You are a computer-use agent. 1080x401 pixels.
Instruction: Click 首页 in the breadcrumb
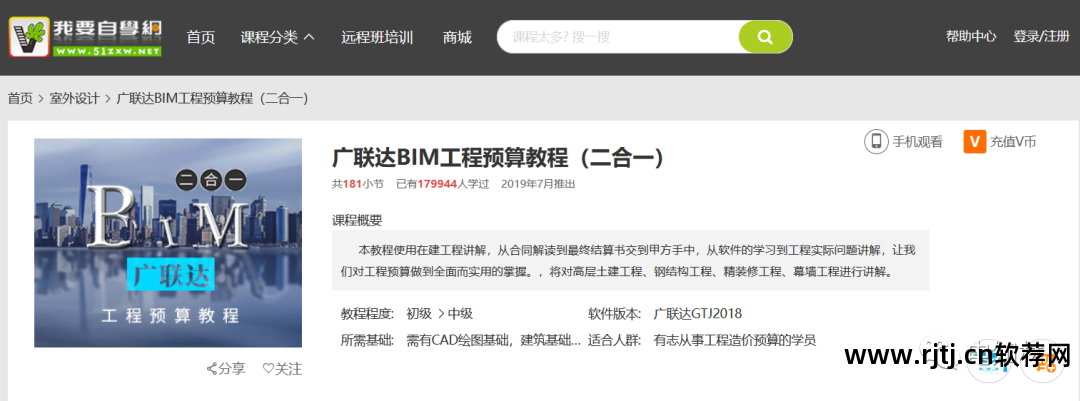[x=20, y=99]
